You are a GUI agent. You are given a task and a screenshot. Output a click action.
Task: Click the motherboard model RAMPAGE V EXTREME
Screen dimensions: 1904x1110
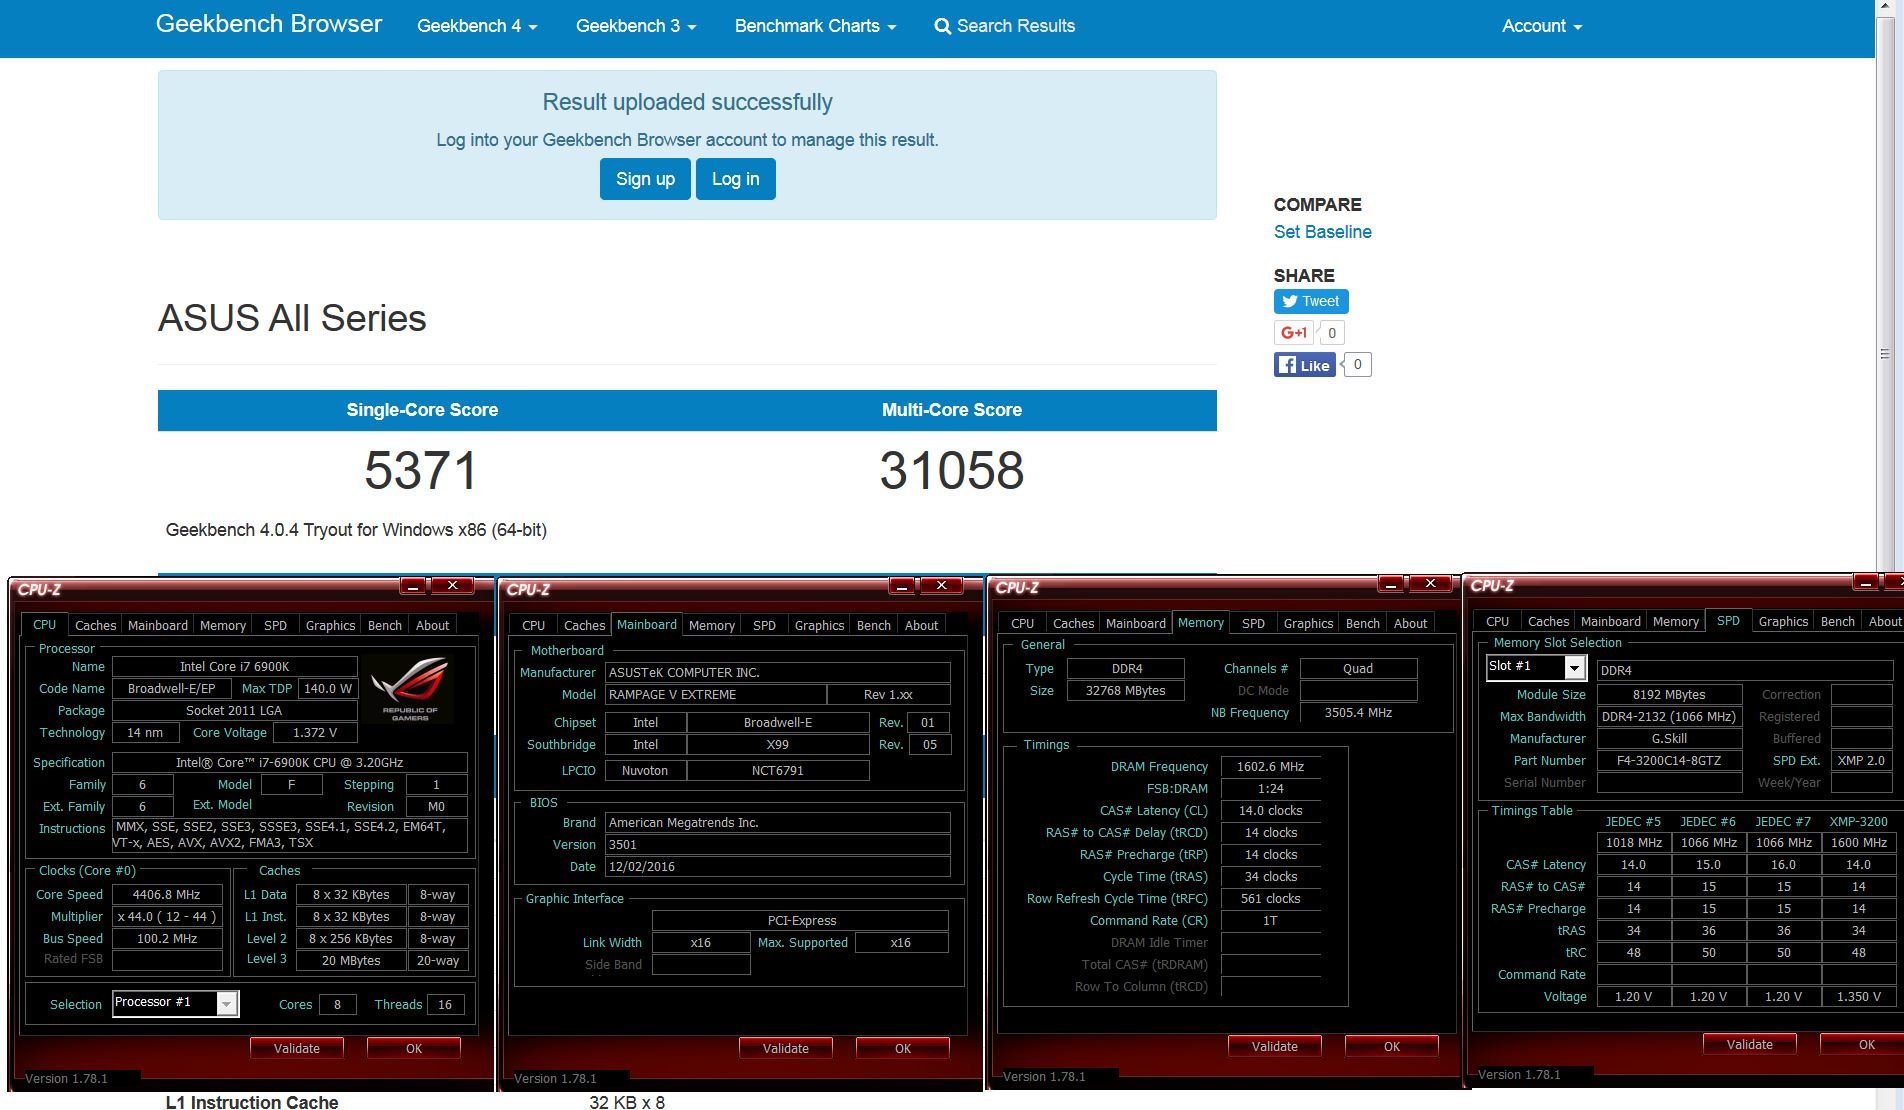click(716, 694)
